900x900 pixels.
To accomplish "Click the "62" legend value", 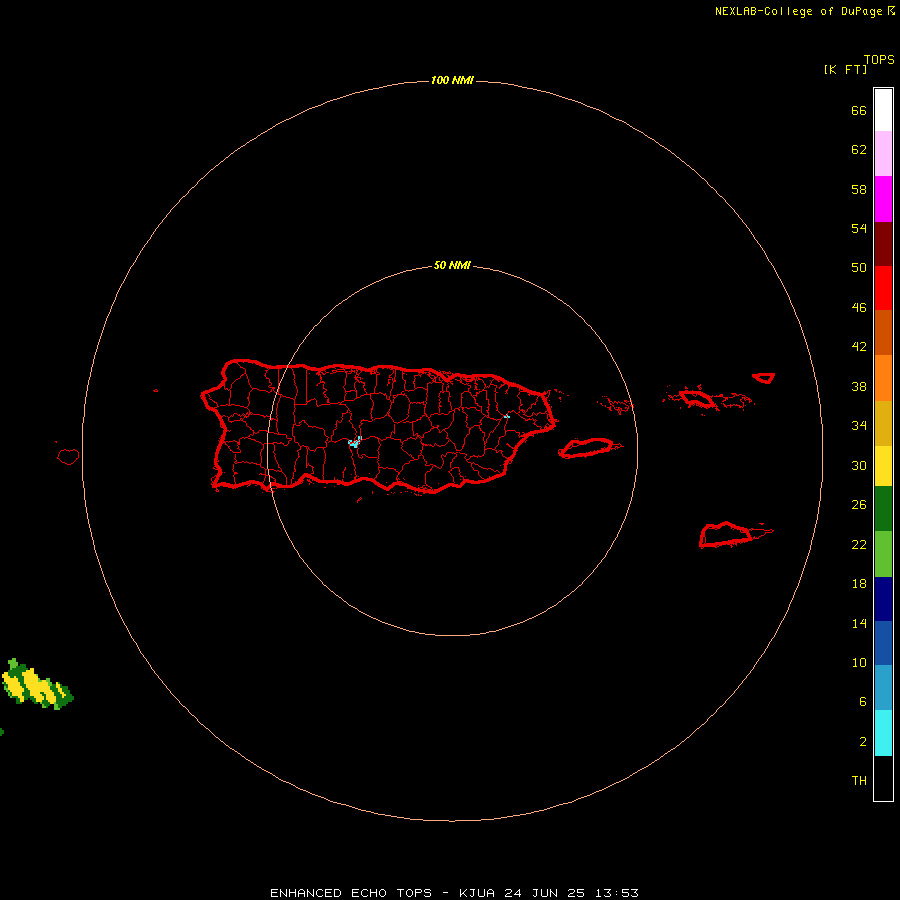I will point(859,150).
